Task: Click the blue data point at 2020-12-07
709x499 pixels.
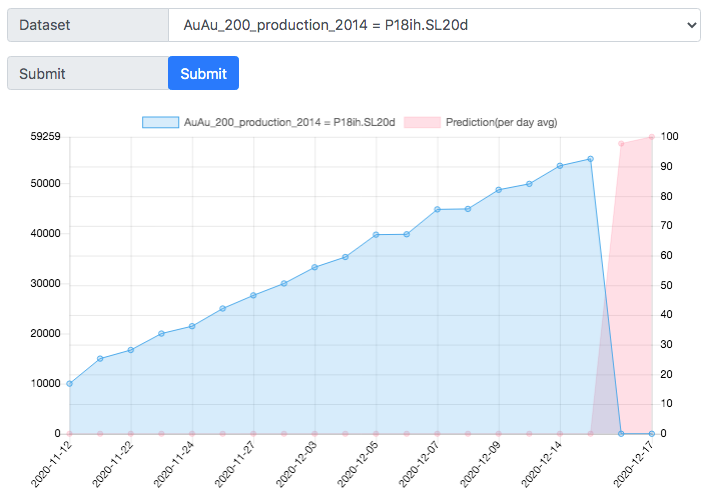Action: 437,209
